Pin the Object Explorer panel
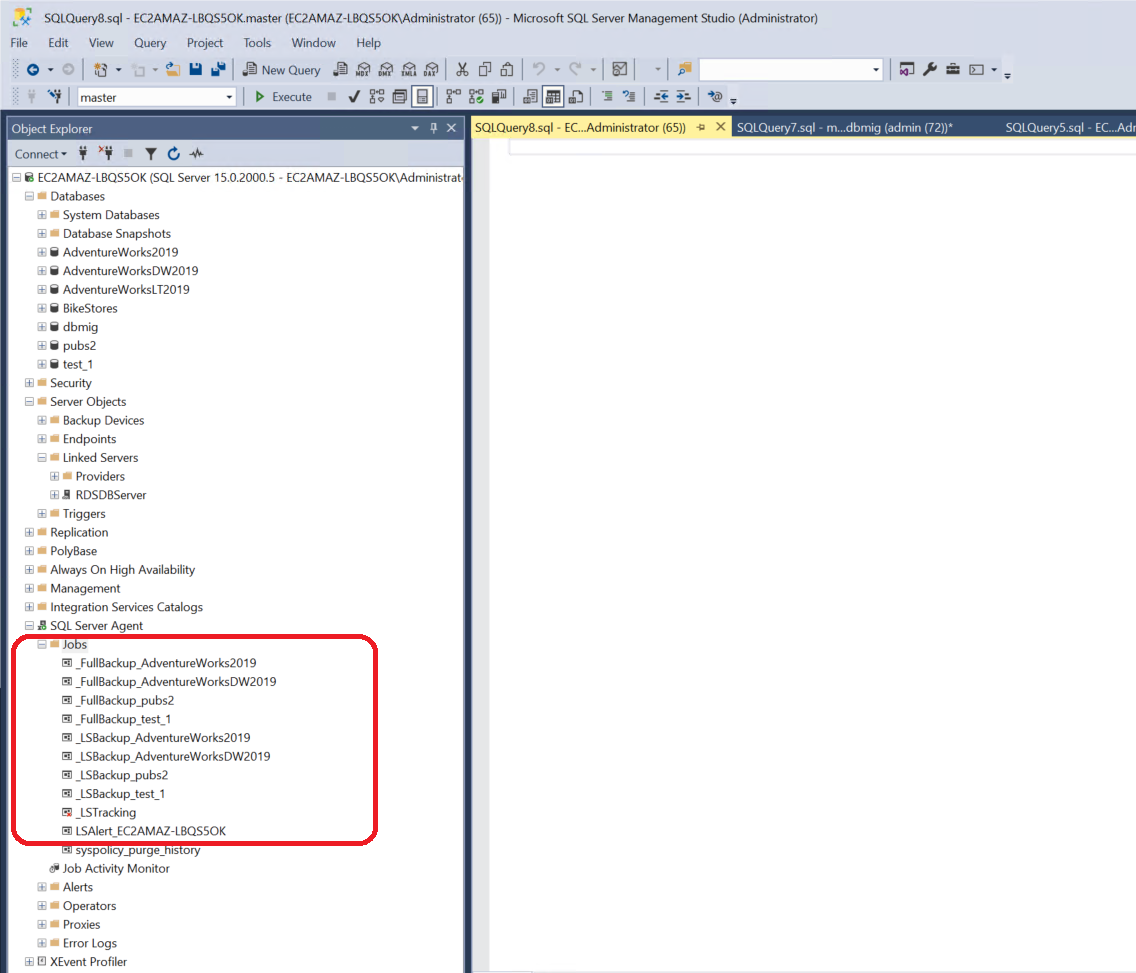 (x=433, y=128)
